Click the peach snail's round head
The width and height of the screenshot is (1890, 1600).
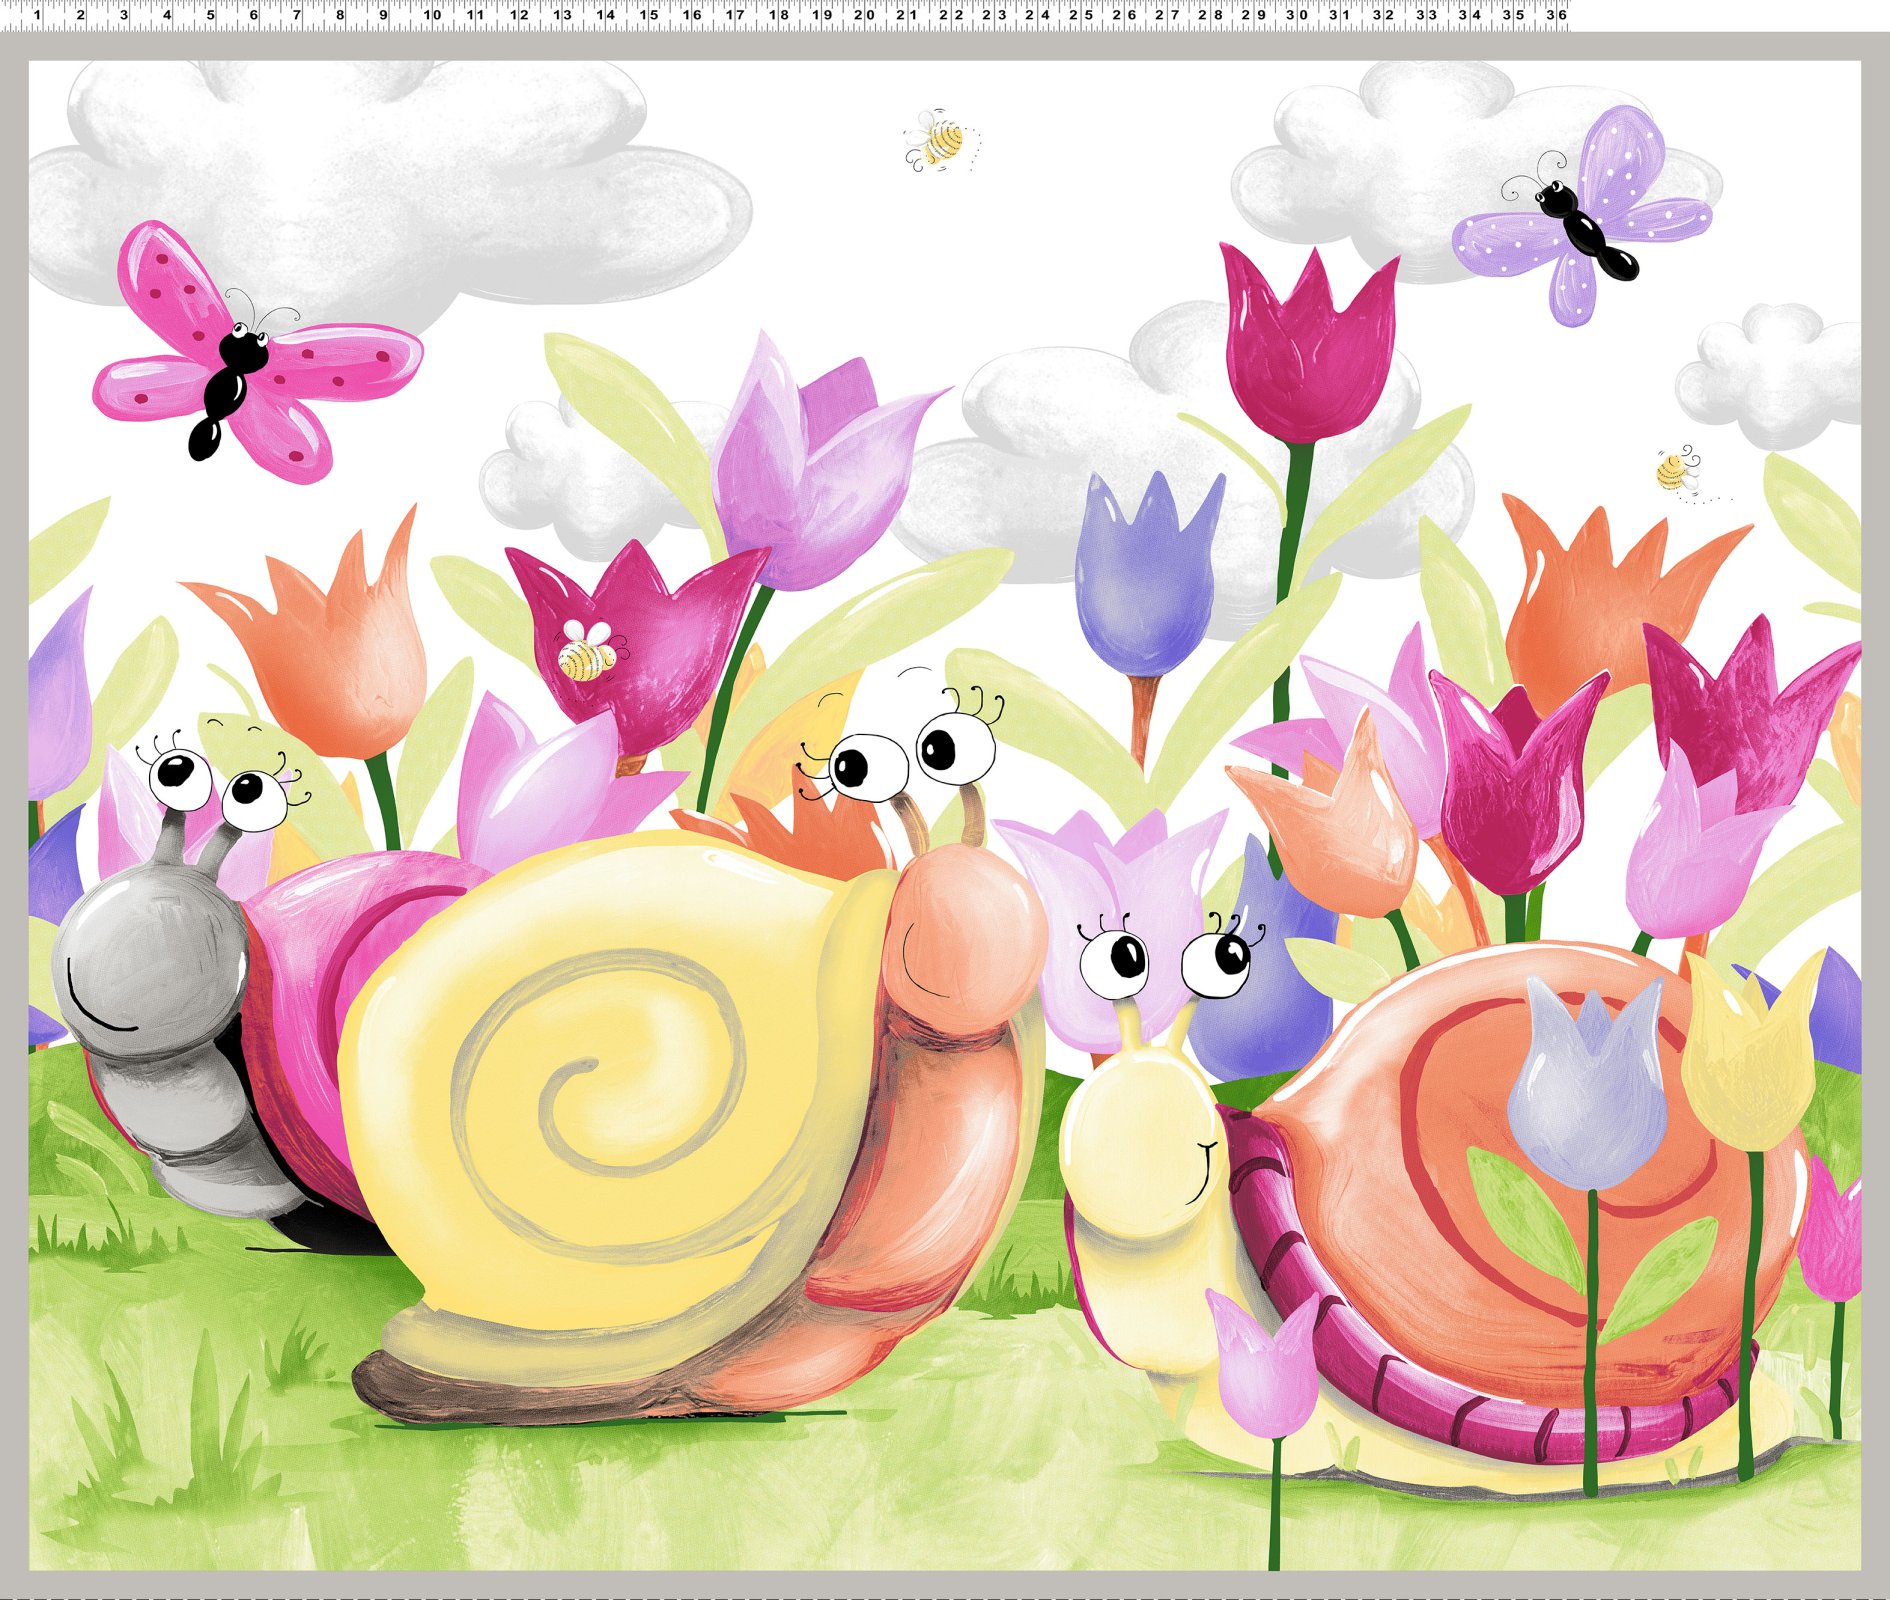tap(962, 935)
